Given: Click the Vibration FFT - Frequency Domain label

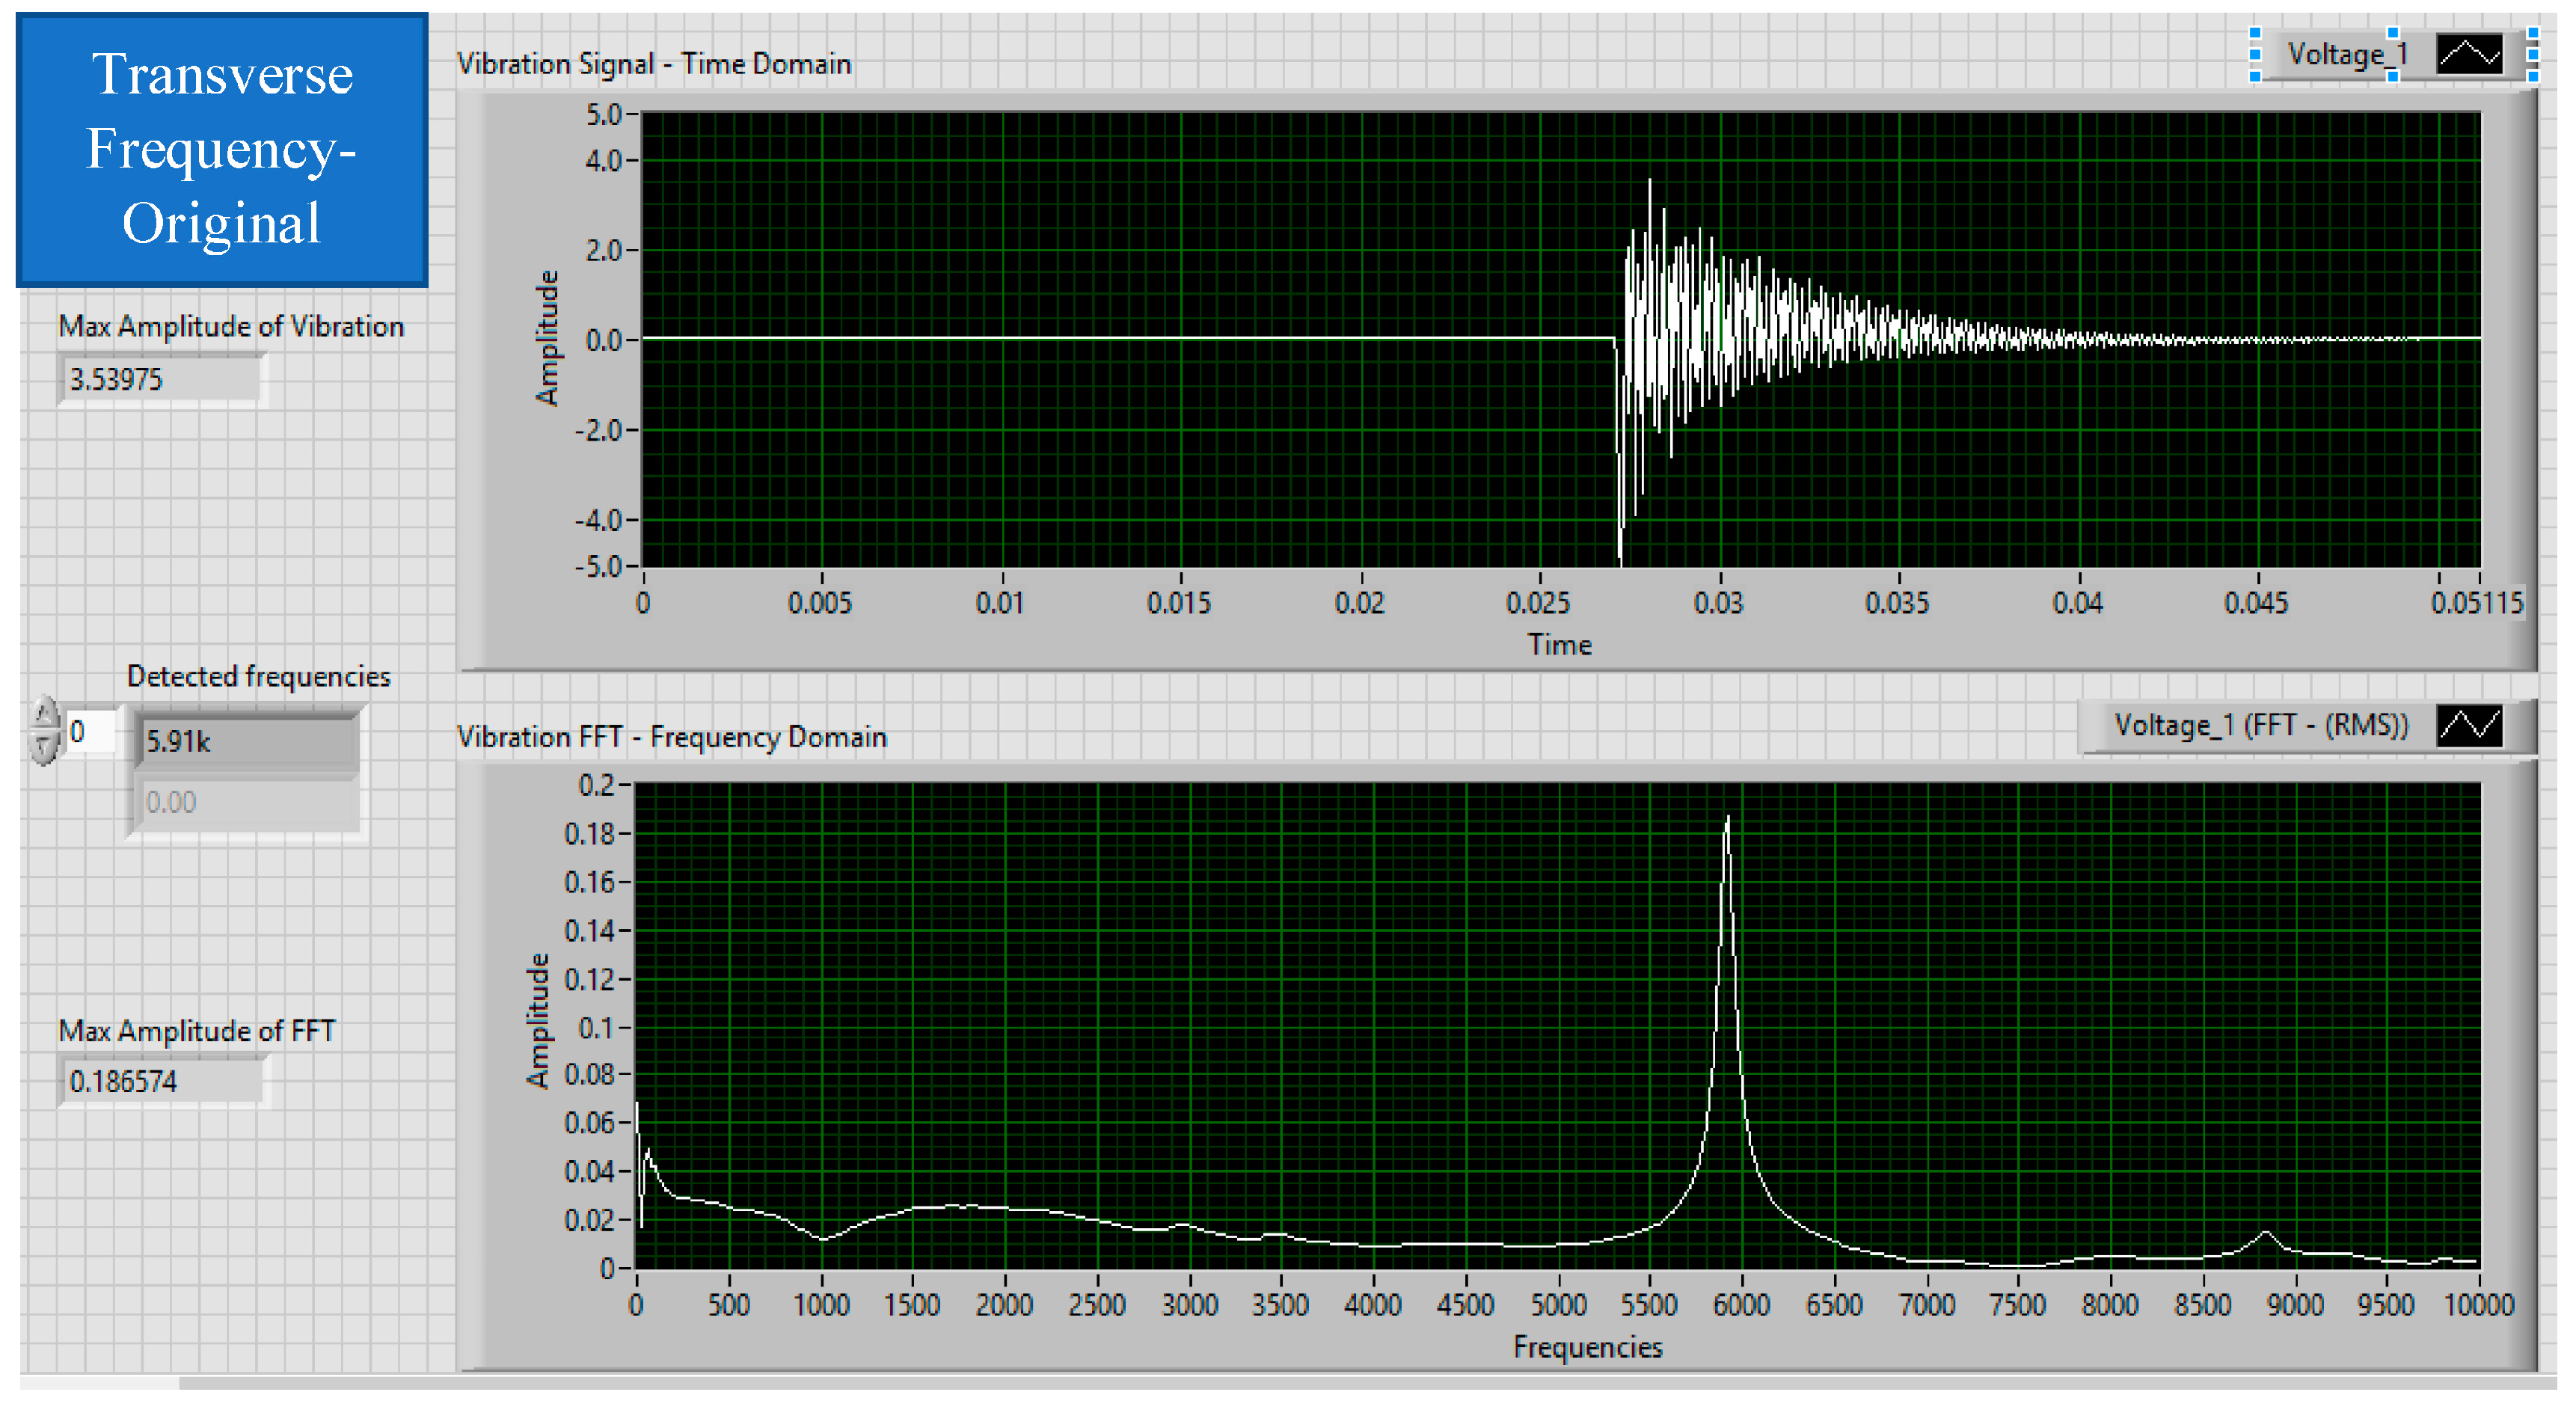Looking at the screenshot, I should [x=671, y=737].
